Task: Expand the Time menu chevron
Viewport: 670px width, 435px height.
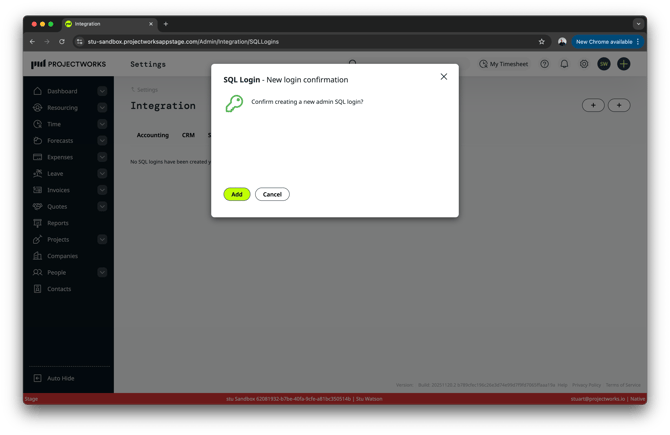Action: (x=102, y=124)
